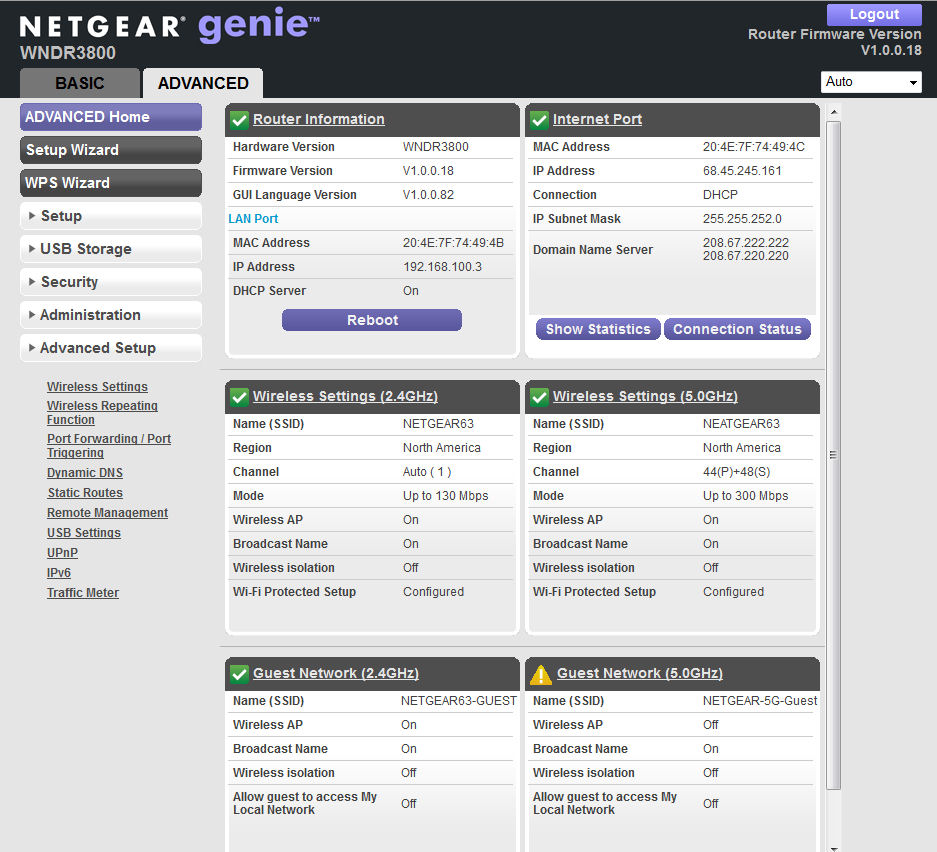Click the Show Statistics button
Viewport: 937px width, 852px height.
598,329
